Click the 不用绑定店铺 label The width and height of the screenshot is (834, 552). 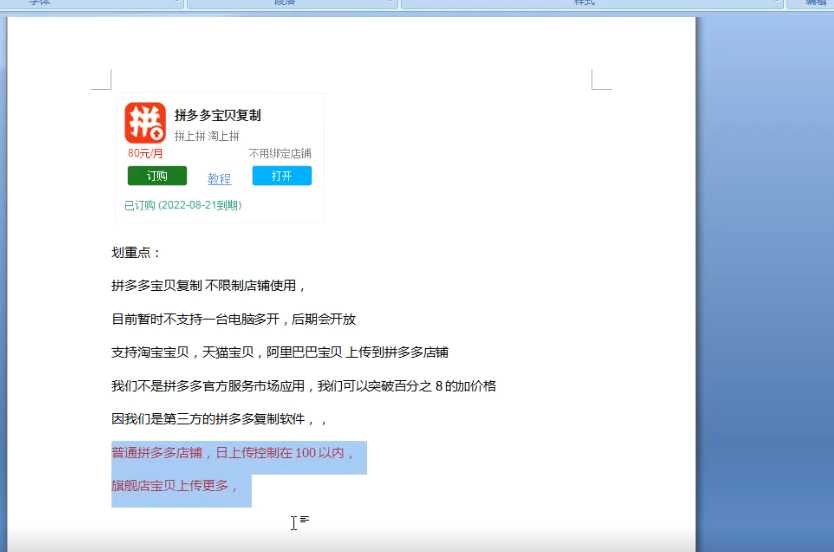tap(280, 153)
